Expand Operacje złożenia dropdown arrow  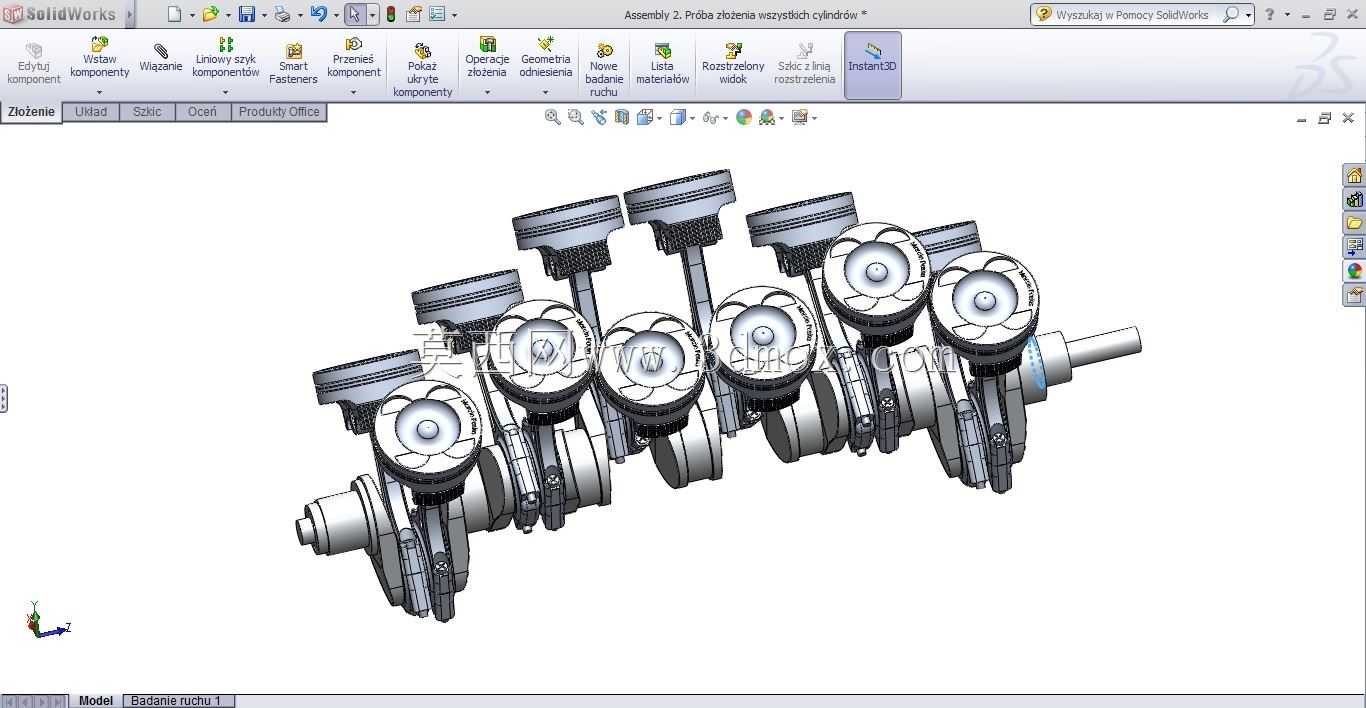(487, 92)
